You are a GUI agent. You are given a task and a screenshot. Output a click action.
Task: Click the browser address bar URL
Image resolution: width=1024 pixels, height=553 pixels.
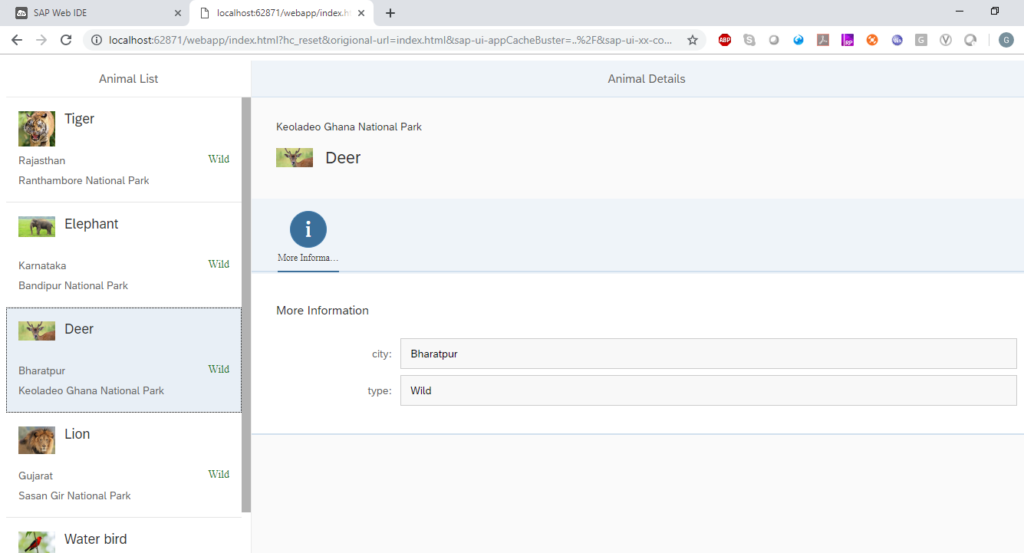(x=390, y=40)
